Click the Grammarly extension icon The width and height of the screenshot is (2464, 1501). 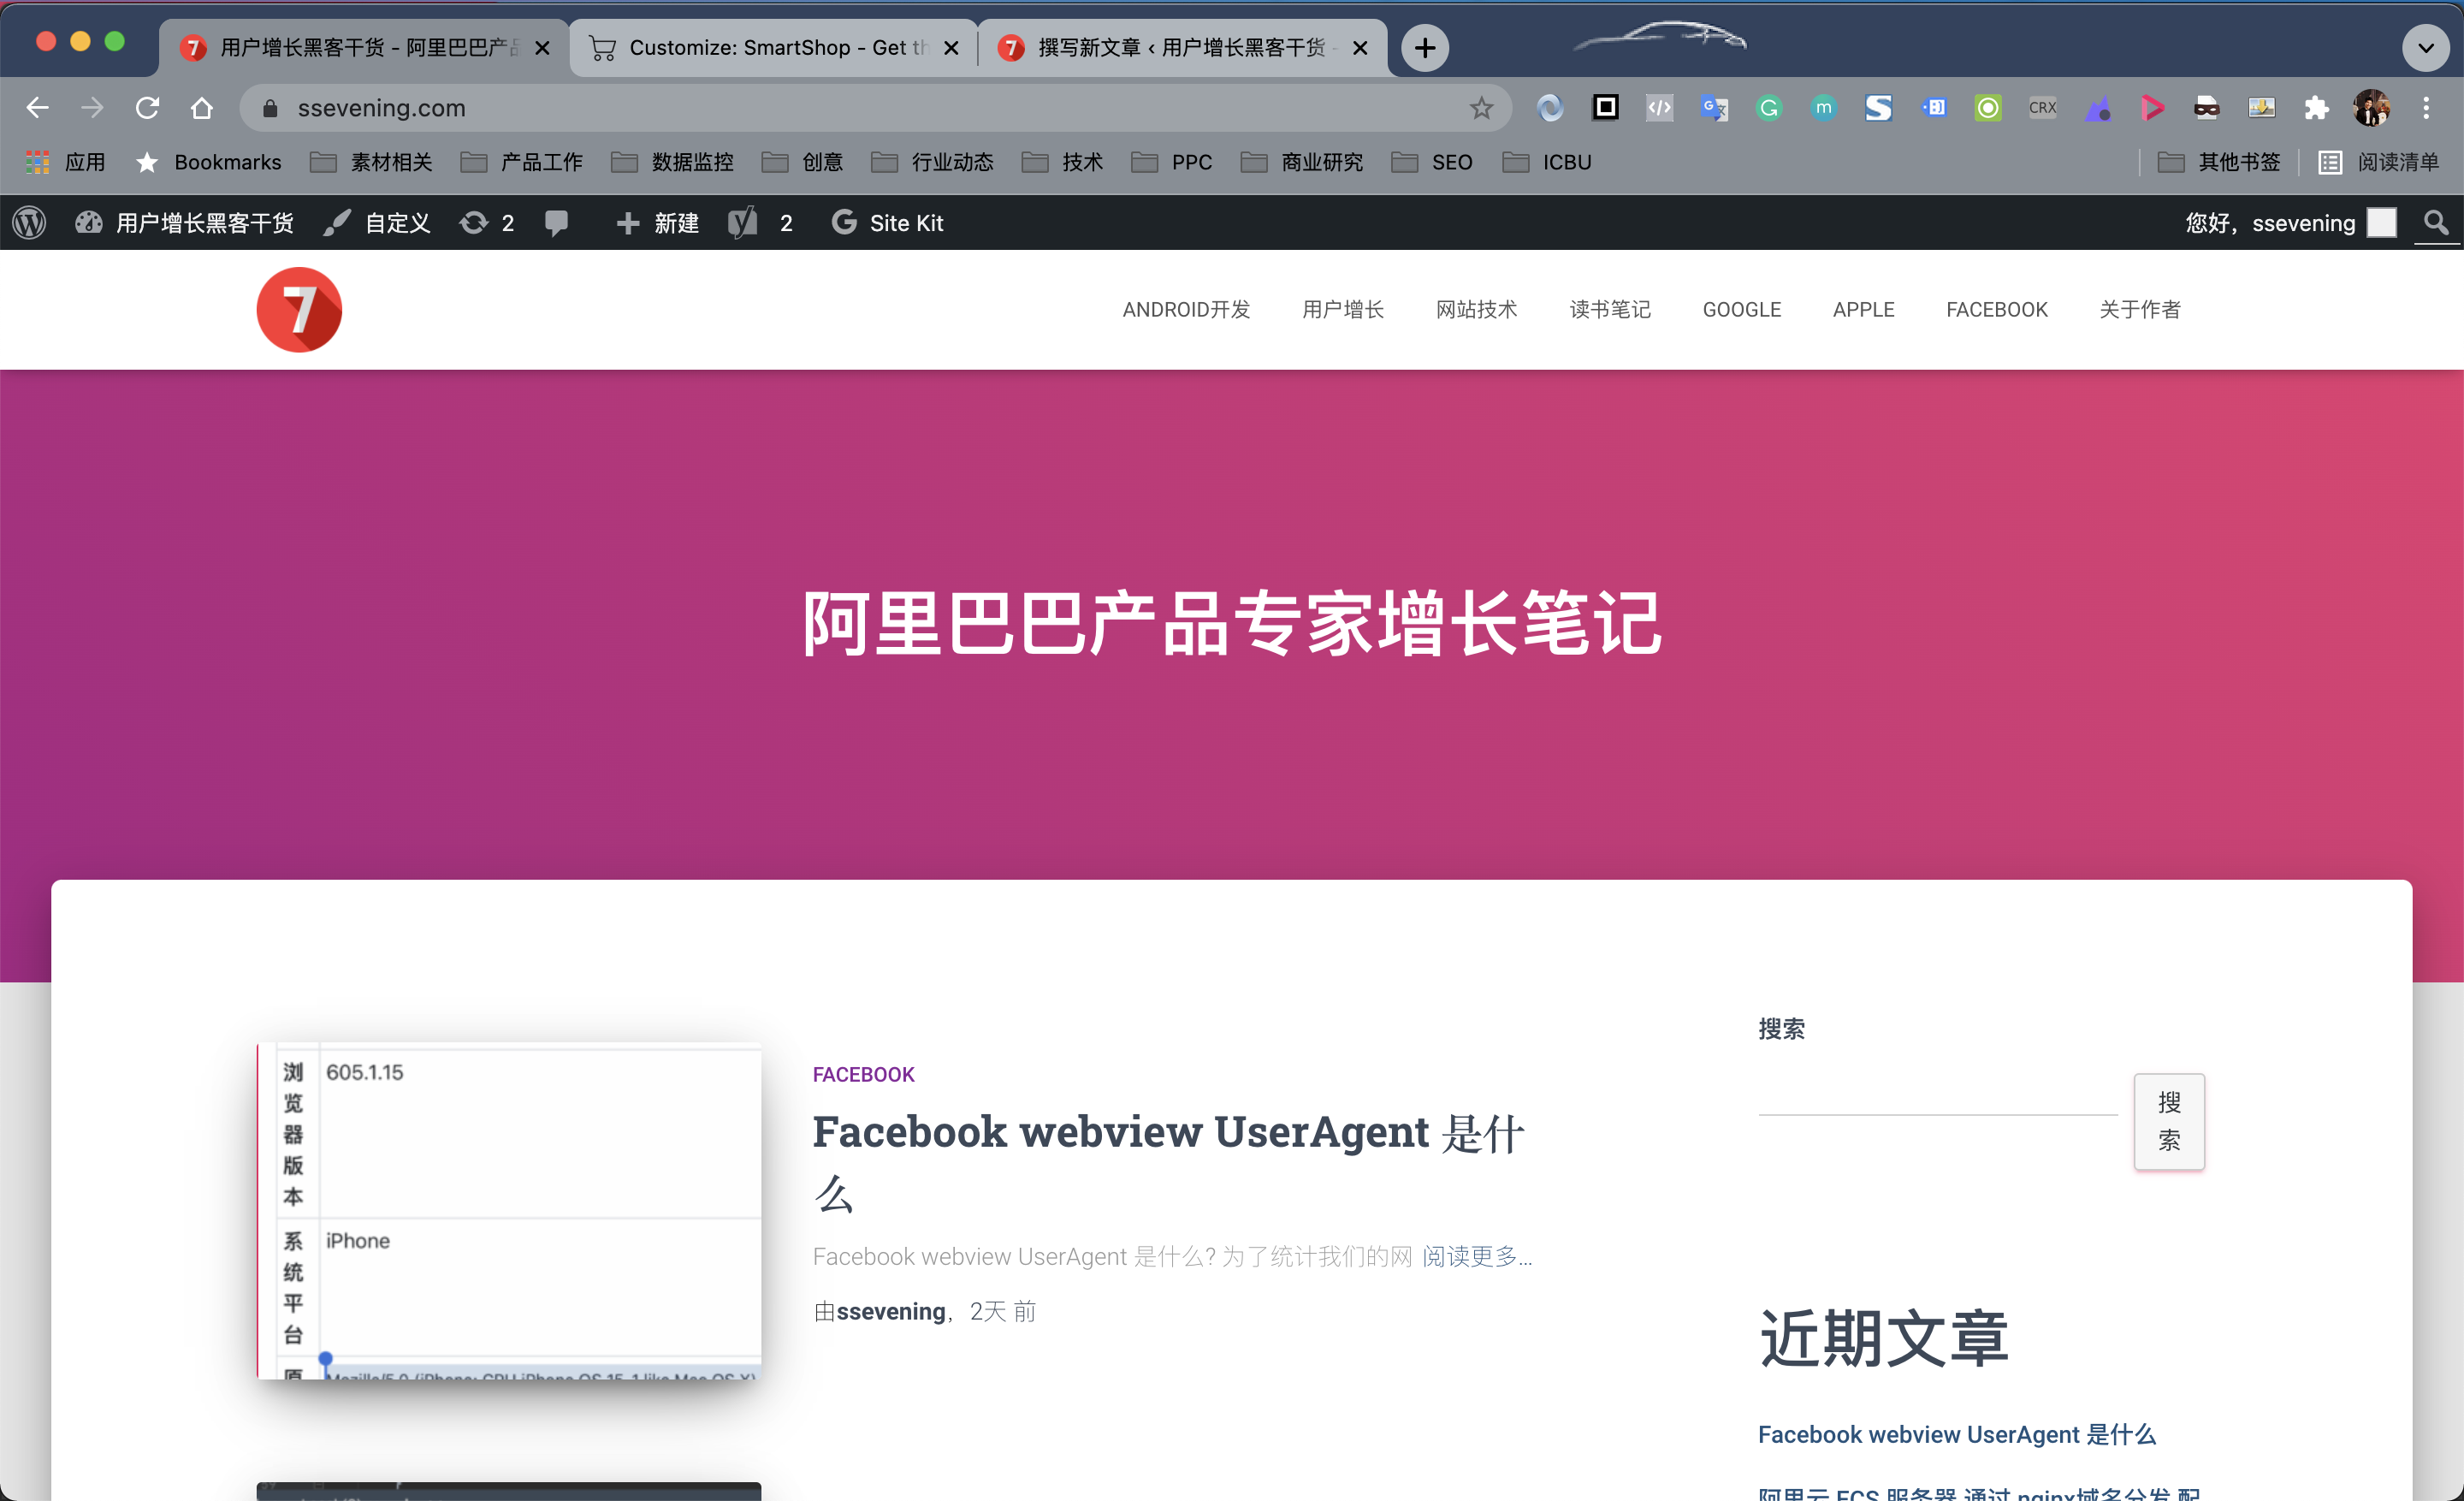[x=1769, y=107]
